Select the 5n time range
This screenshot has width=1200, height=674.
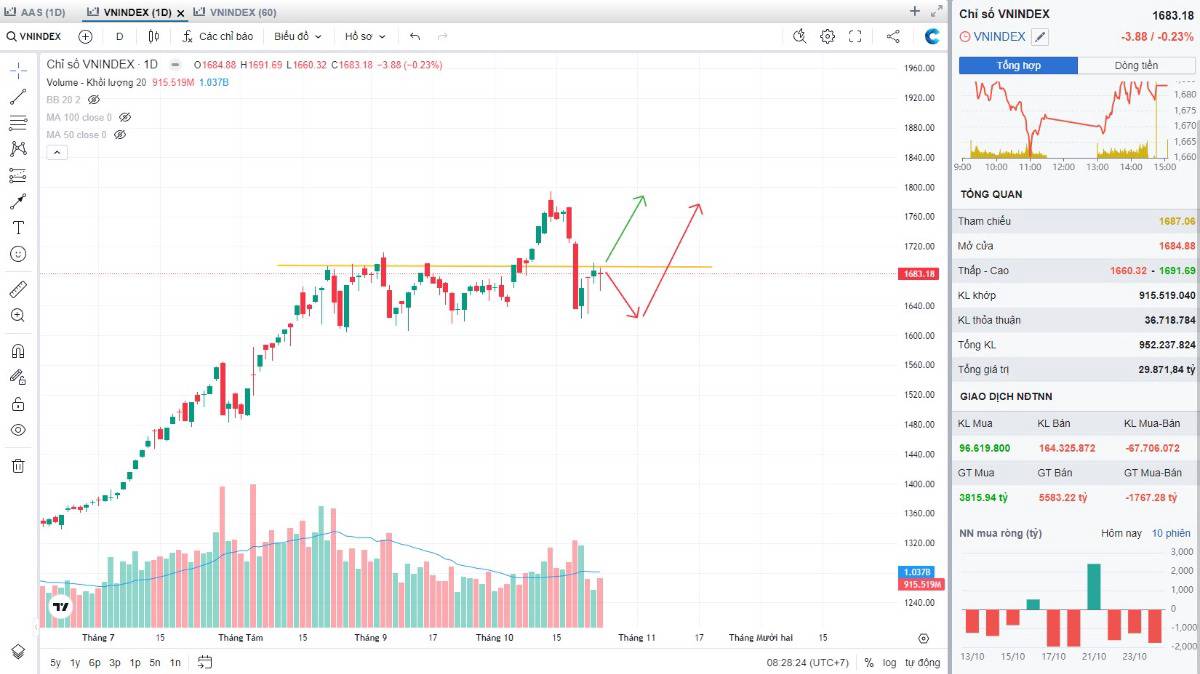tap(155, 662)
